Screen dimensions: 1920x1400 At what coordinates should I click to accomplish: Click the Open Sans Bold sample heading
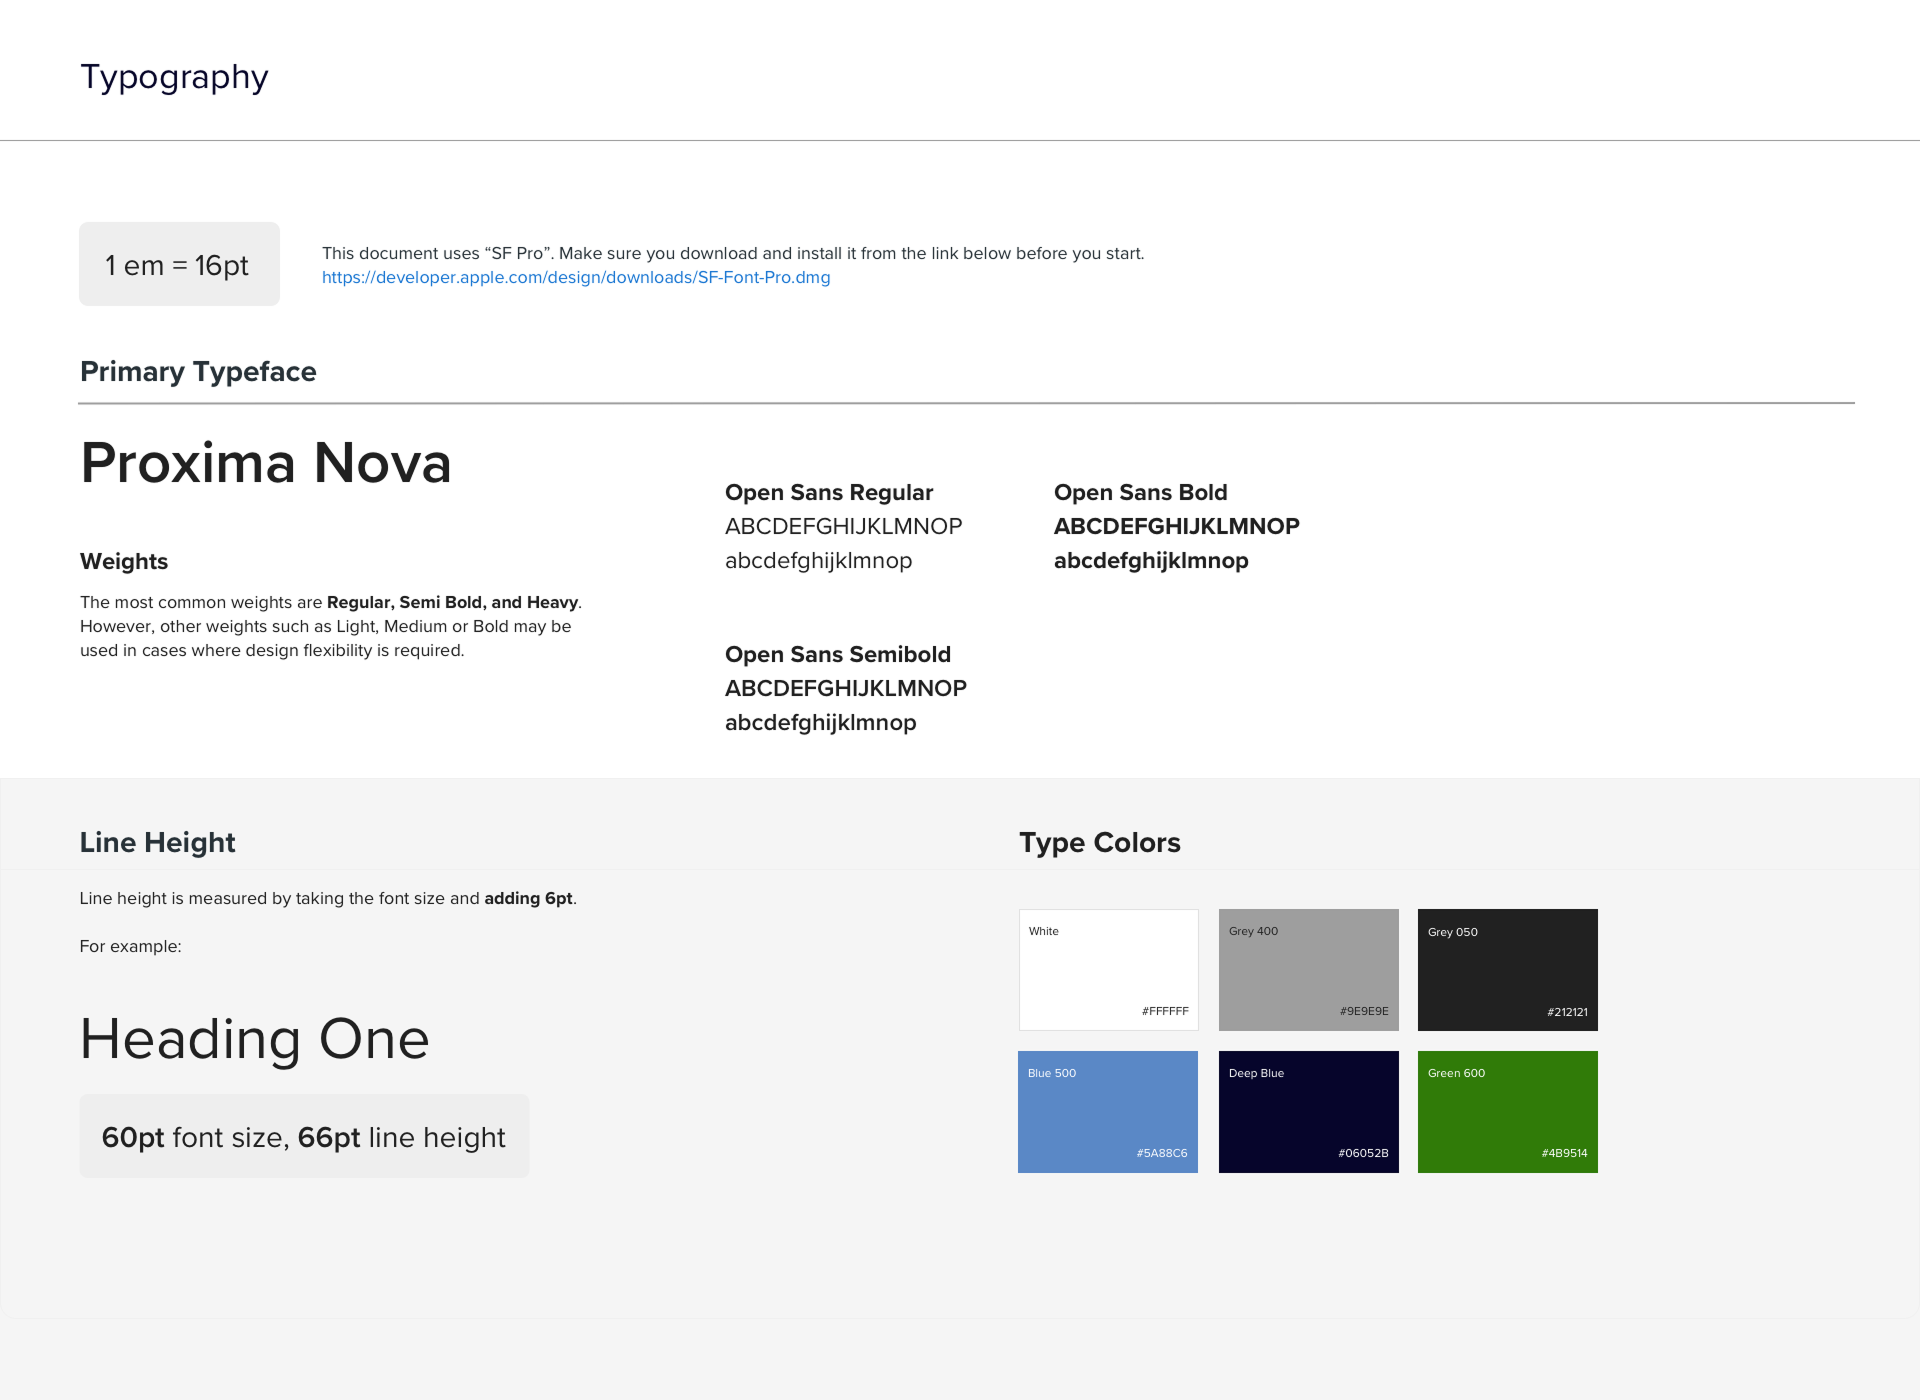click(x=1140, y=492)
